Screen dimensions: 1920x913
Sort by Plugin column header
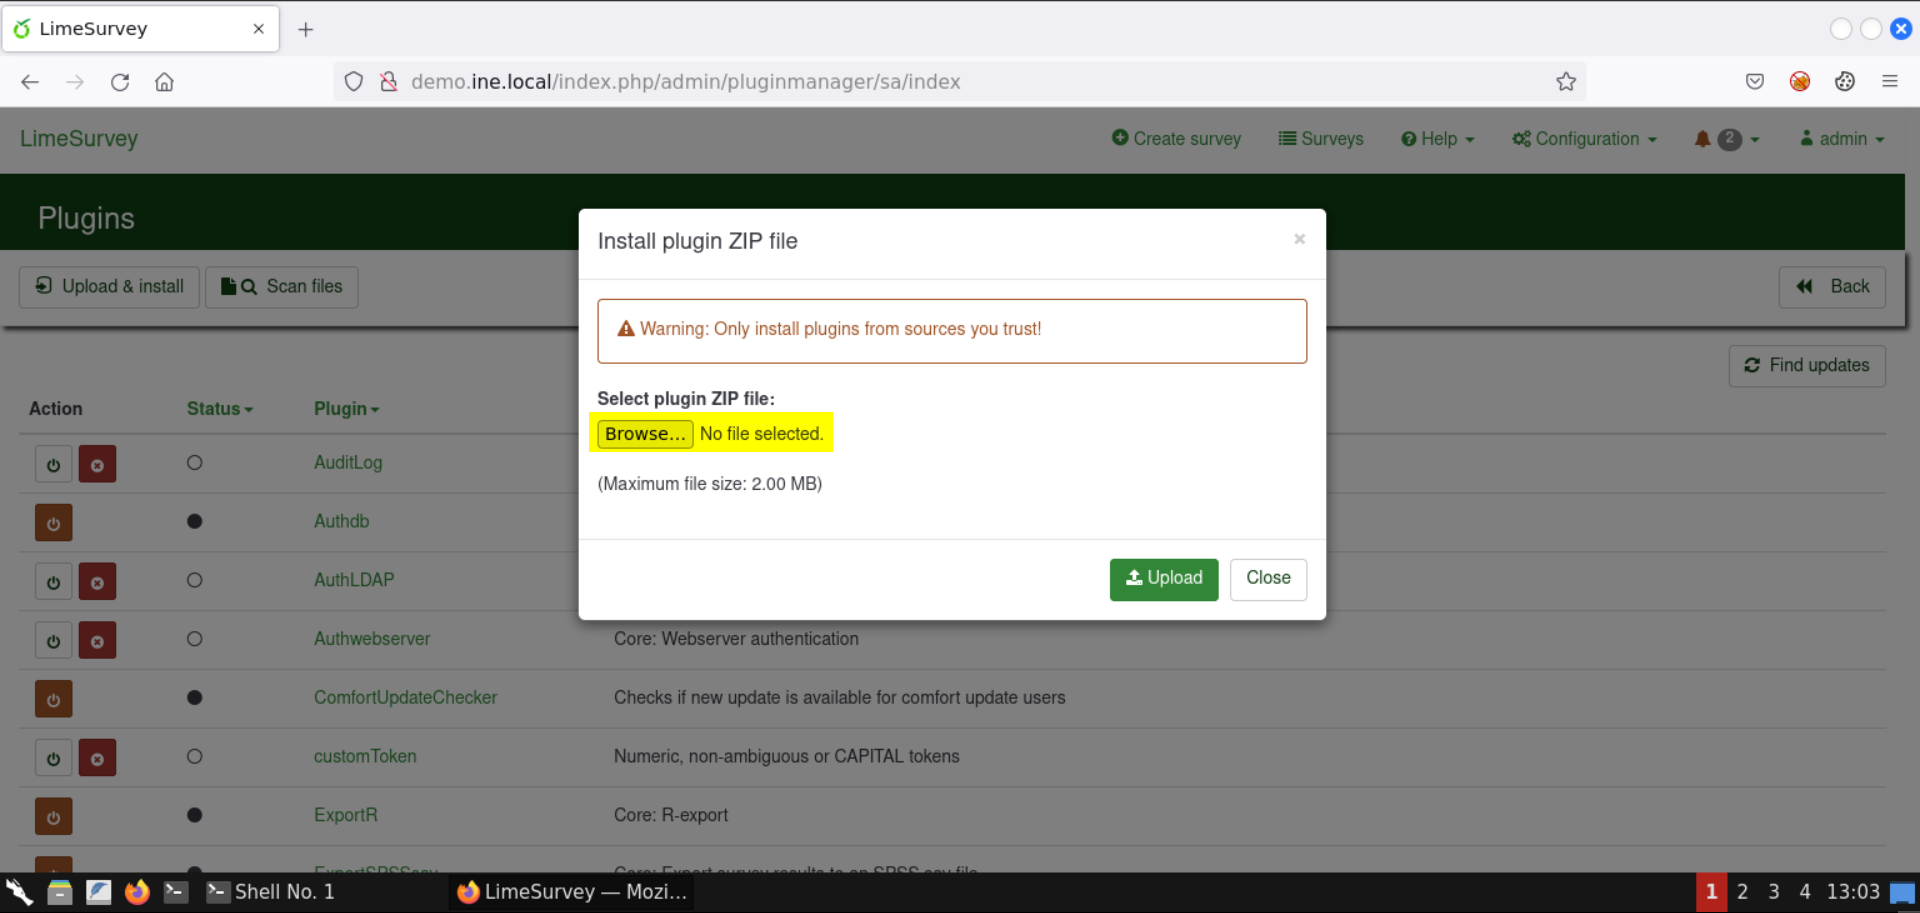346,409
